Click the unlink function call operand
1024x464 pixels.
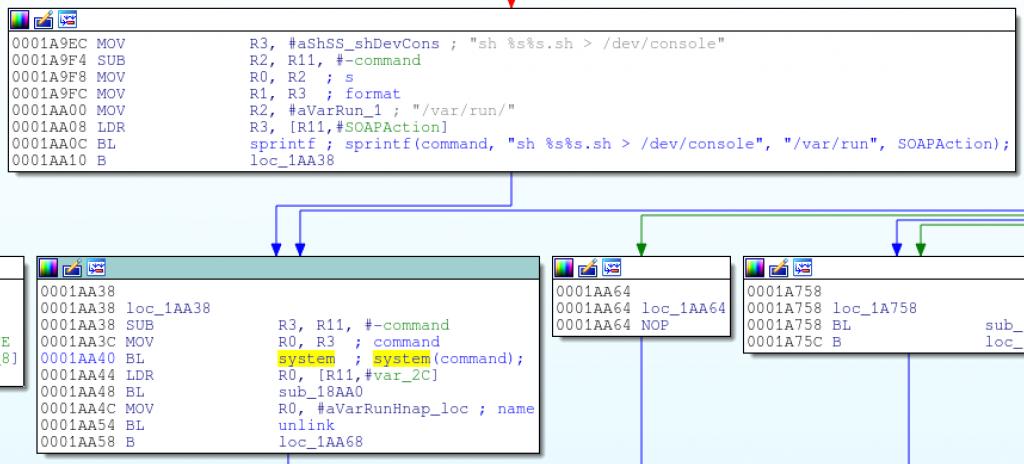coord(299,425)
